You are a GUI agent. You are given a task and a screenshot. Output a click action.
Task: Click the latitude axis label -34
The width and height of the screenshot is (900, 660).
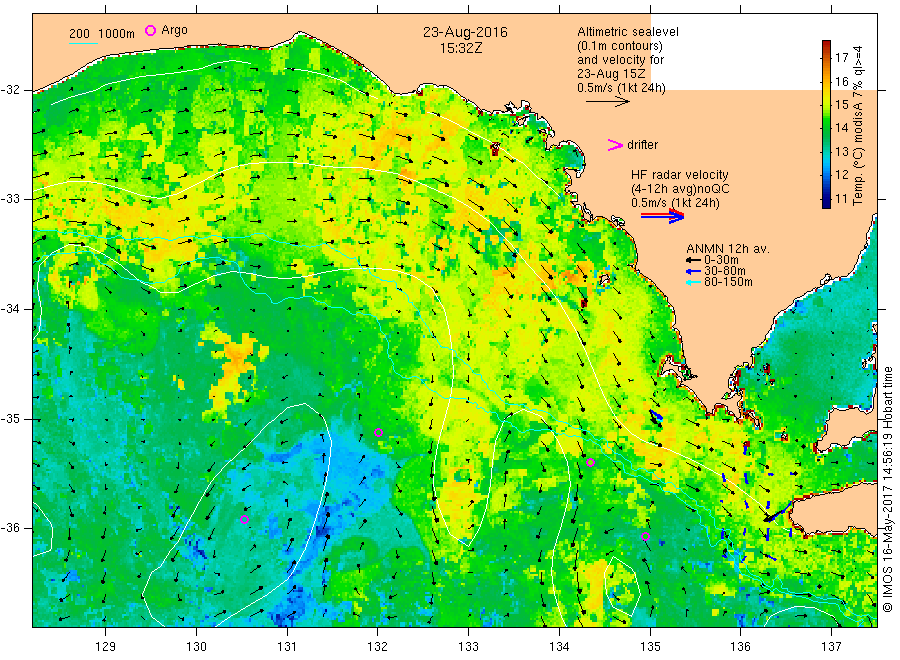pyautogui.click(x=10, y=309)
